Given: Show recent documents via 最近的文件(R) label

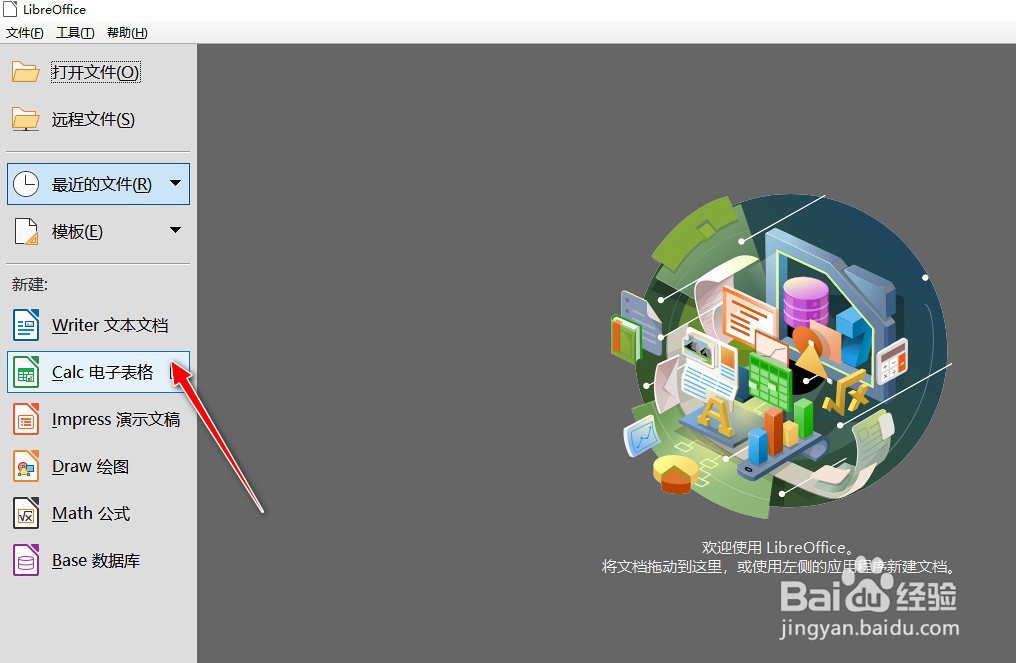Looking at the screenshot, I should 102,185.
